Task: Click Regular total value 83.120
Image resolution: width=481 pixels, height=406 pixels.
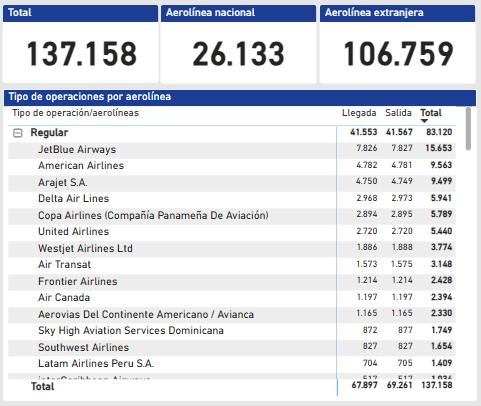Action: coord(439,132)
